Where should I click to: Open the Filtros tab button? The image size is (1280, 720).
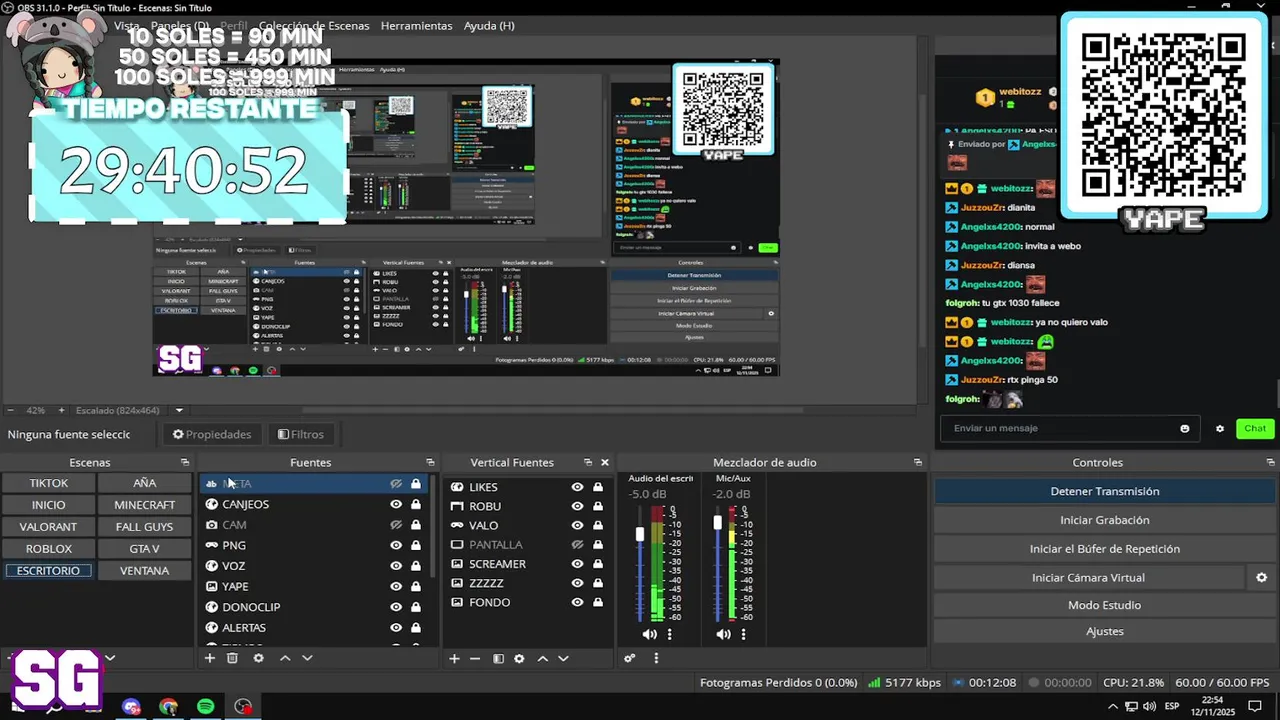click(x=301, y=434)
